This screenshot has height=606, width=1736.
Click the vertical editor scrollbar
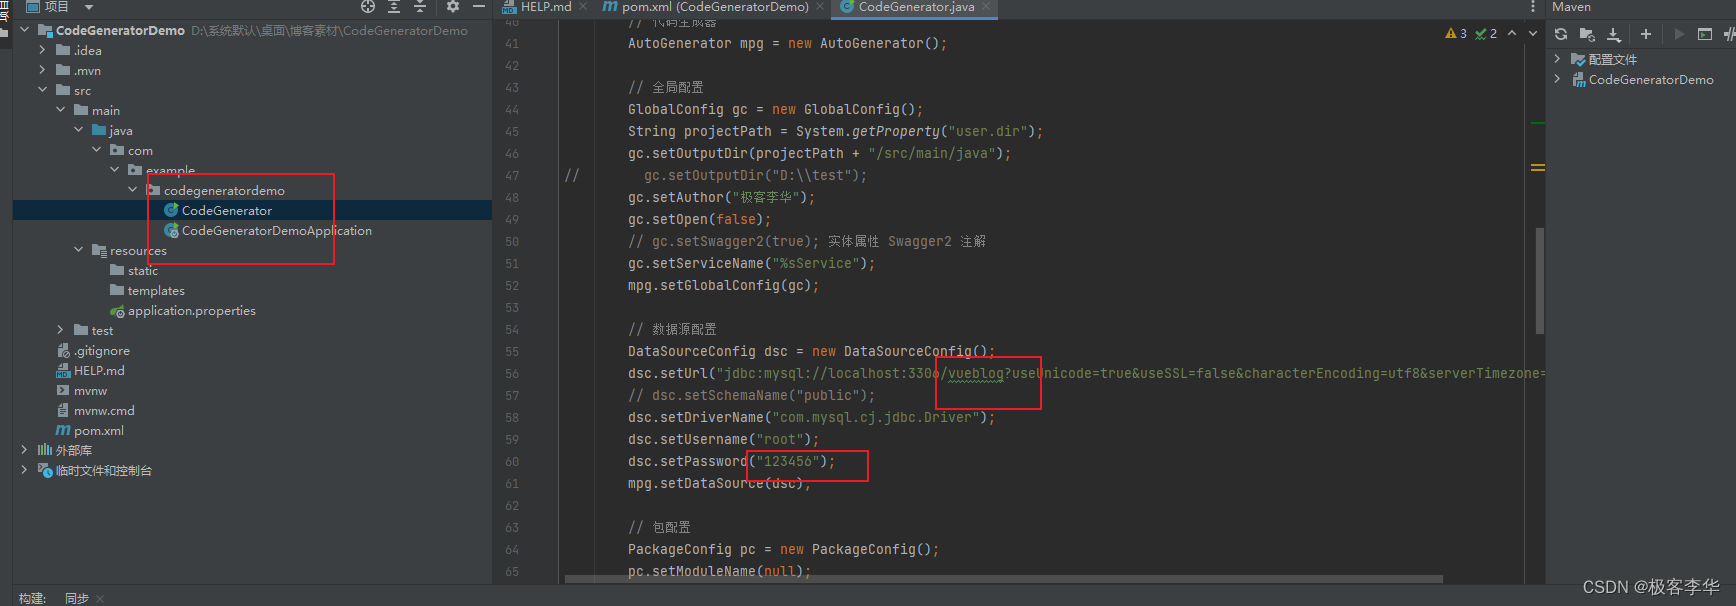click(1540, 281)
